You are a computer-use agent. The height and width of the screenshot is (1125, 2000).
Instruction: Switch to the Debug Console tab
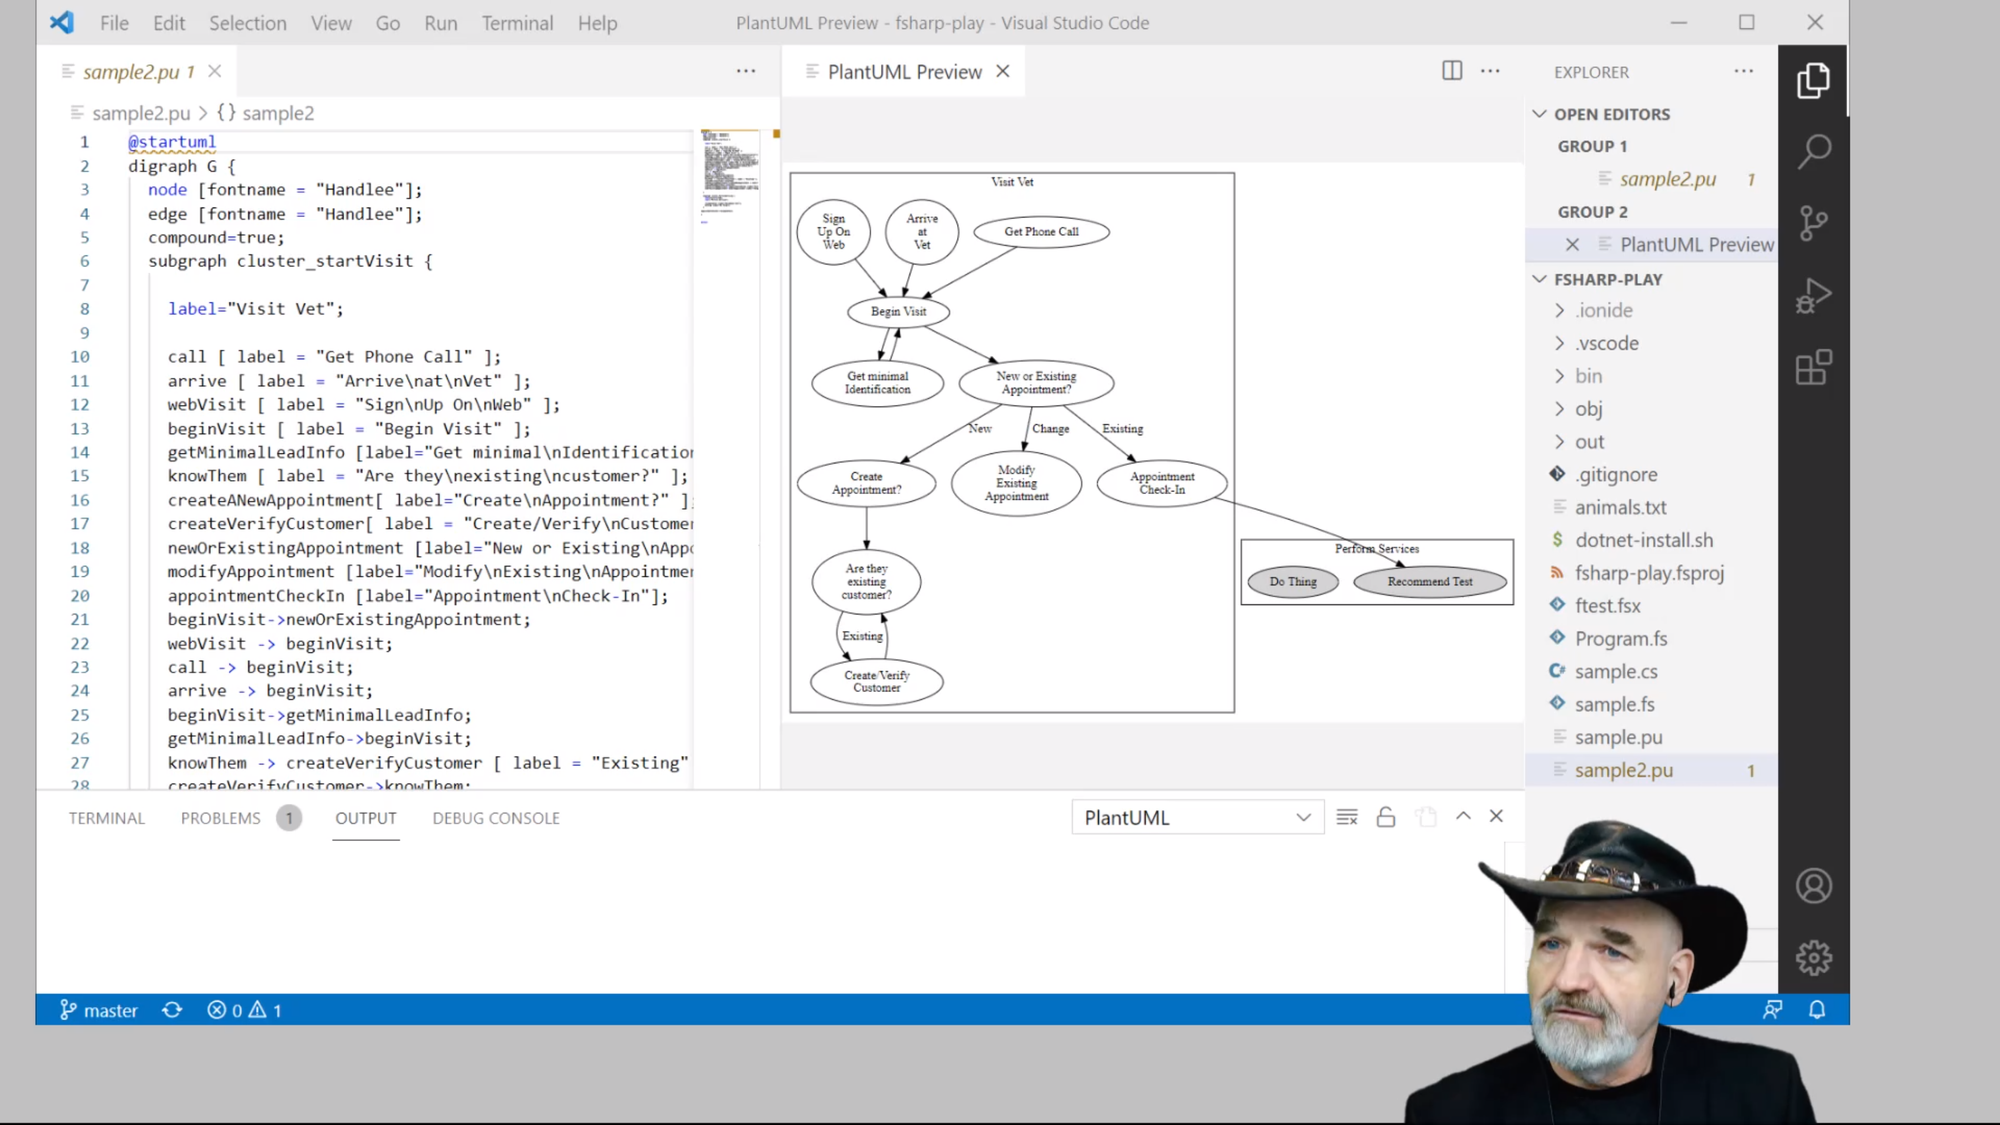pyautogui.click(x=496, y=818)
